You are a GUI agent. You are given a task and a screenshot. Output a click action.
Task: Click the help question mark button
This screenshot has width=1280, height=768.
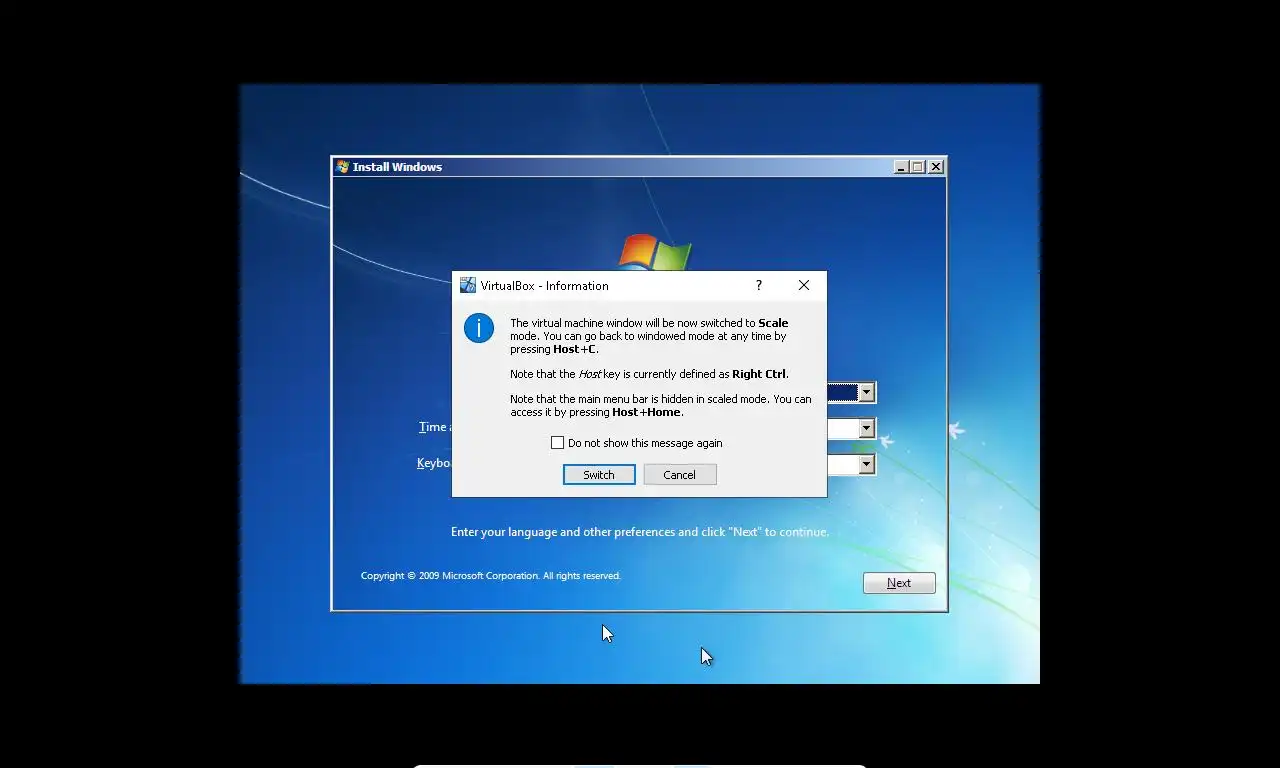759,285
